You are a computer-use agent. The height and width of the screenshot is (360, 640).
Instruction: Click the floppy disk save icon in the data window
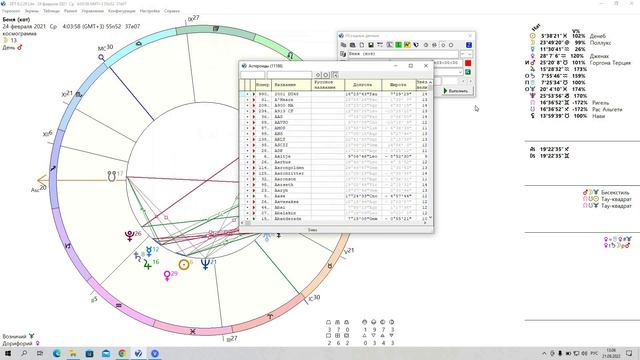tap(371, 44)
